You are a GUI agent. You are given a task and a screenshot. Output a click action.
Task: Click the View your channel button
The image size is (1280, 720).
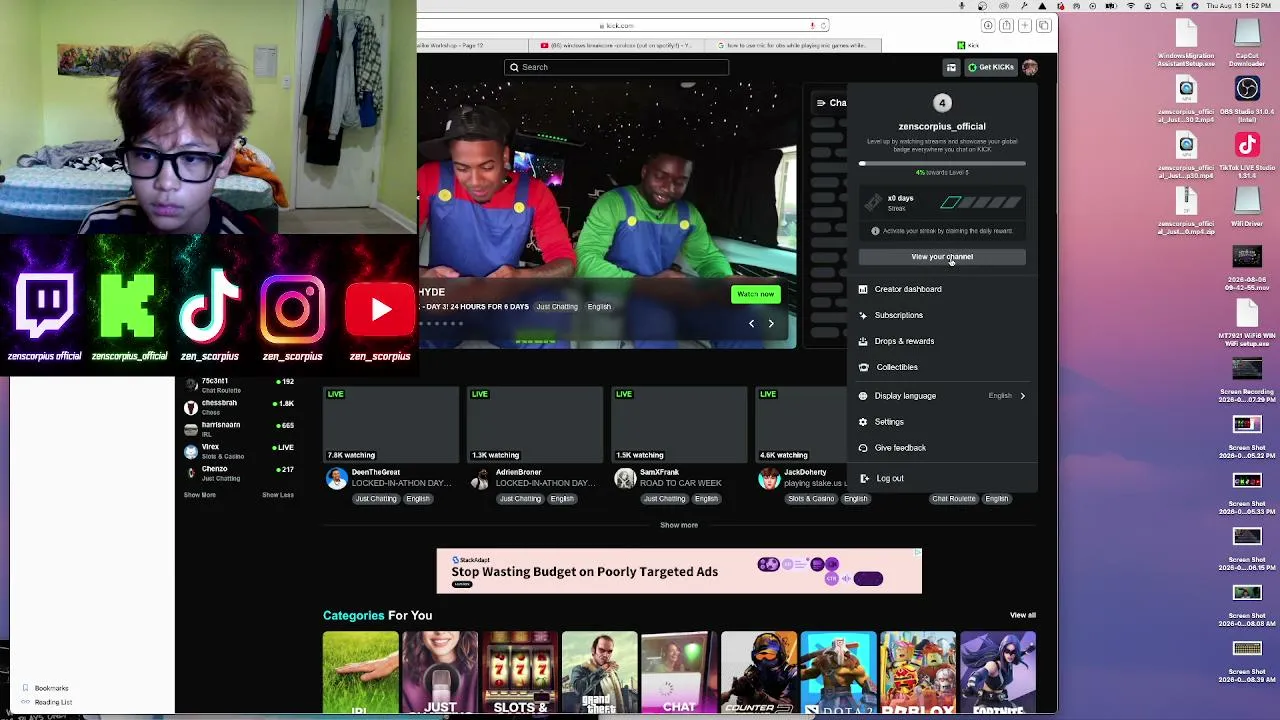[x=942, y=257]
